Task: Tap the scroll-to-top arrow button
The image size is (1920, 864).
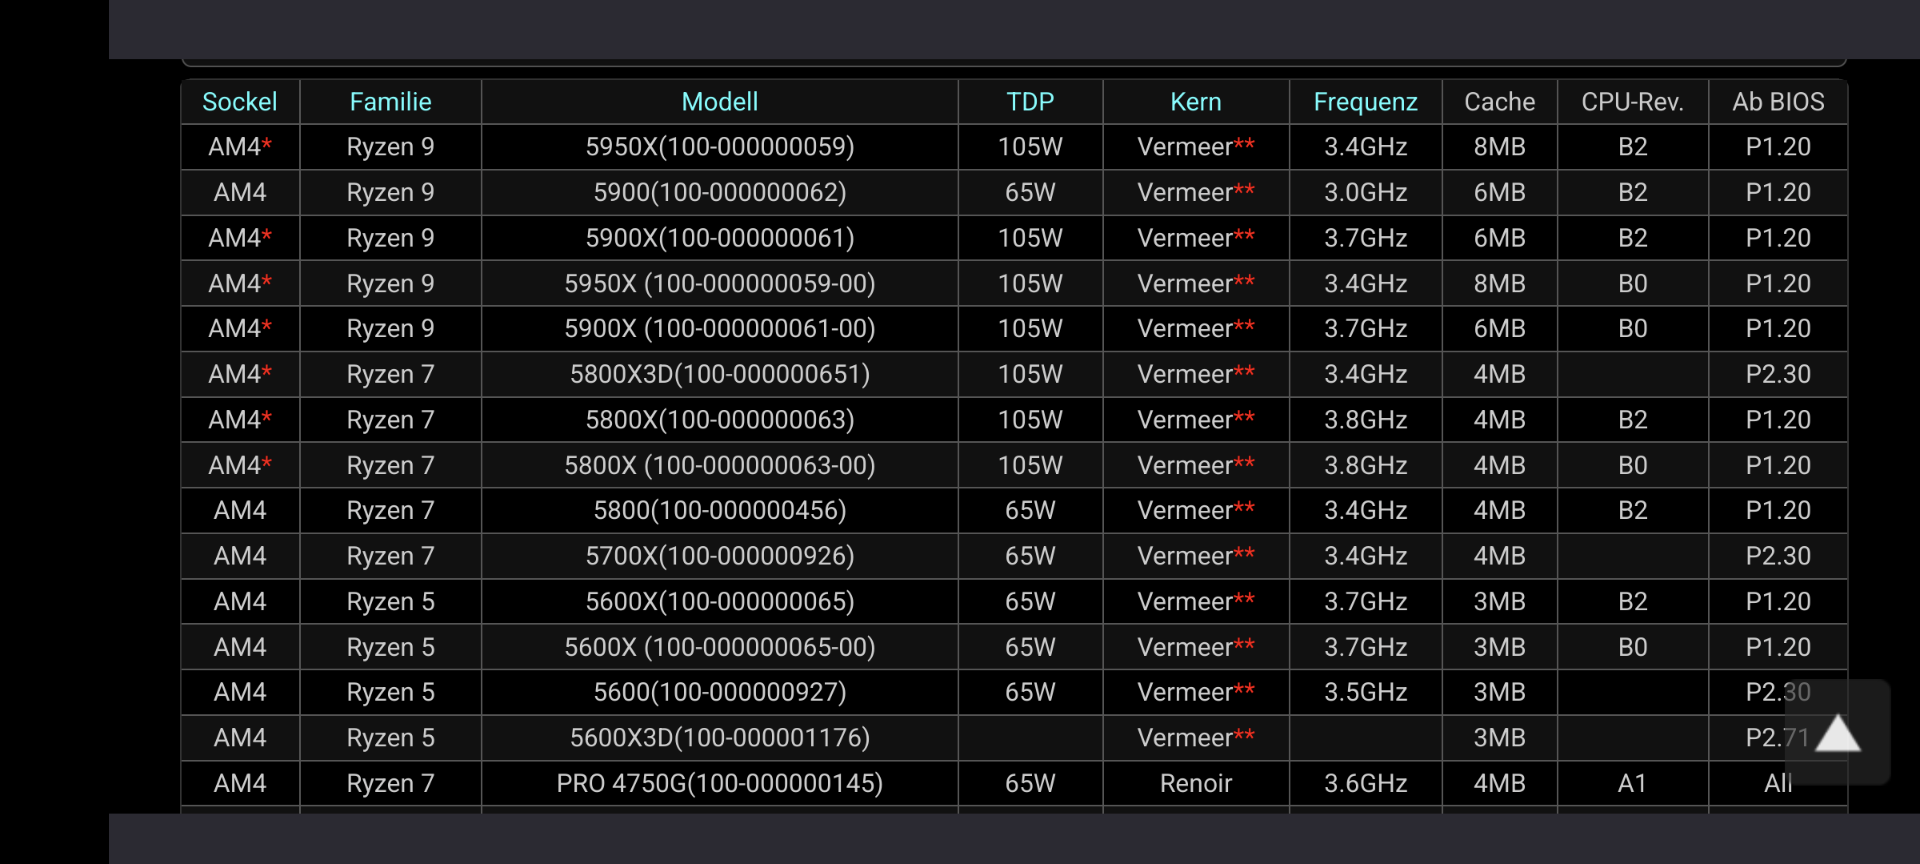Action: click(x=1838, y=734)
